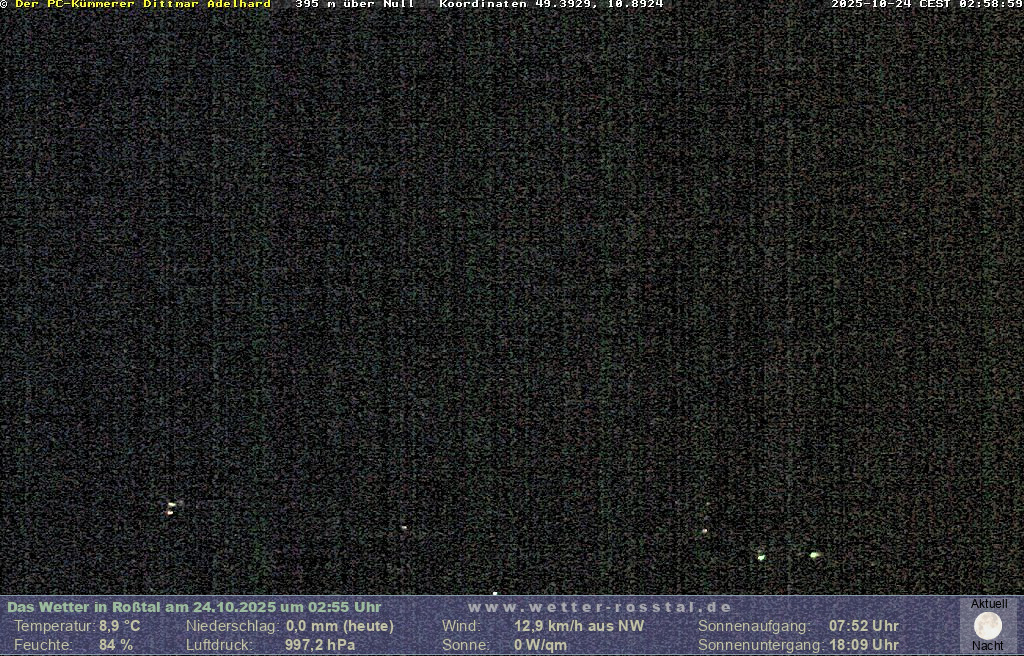This screenshot has height=656, width=1024.
Task: Click the moon icon in the Aktuell box
Action: point(988,626)
